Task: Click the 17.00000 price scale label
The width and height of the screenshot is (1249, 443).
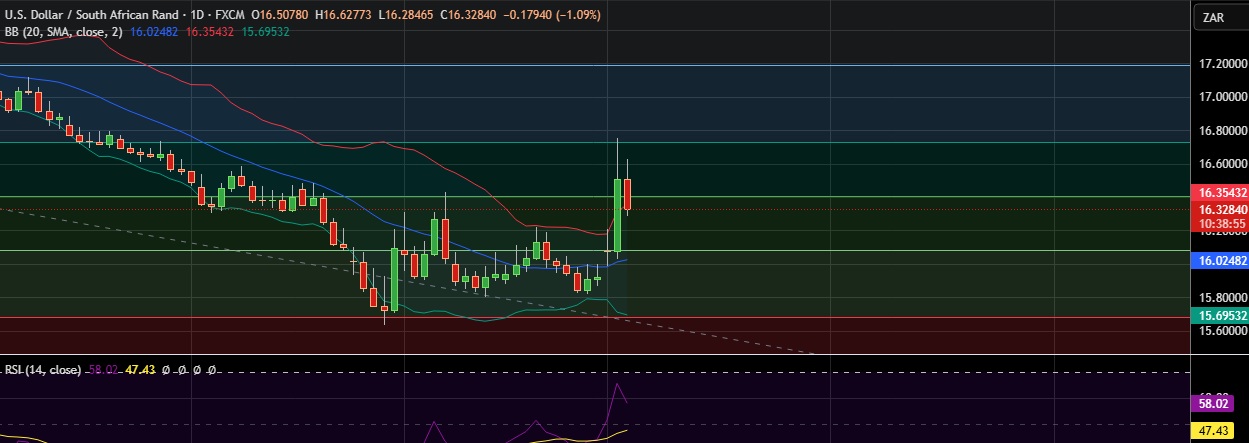Action: coord(1223,97)
